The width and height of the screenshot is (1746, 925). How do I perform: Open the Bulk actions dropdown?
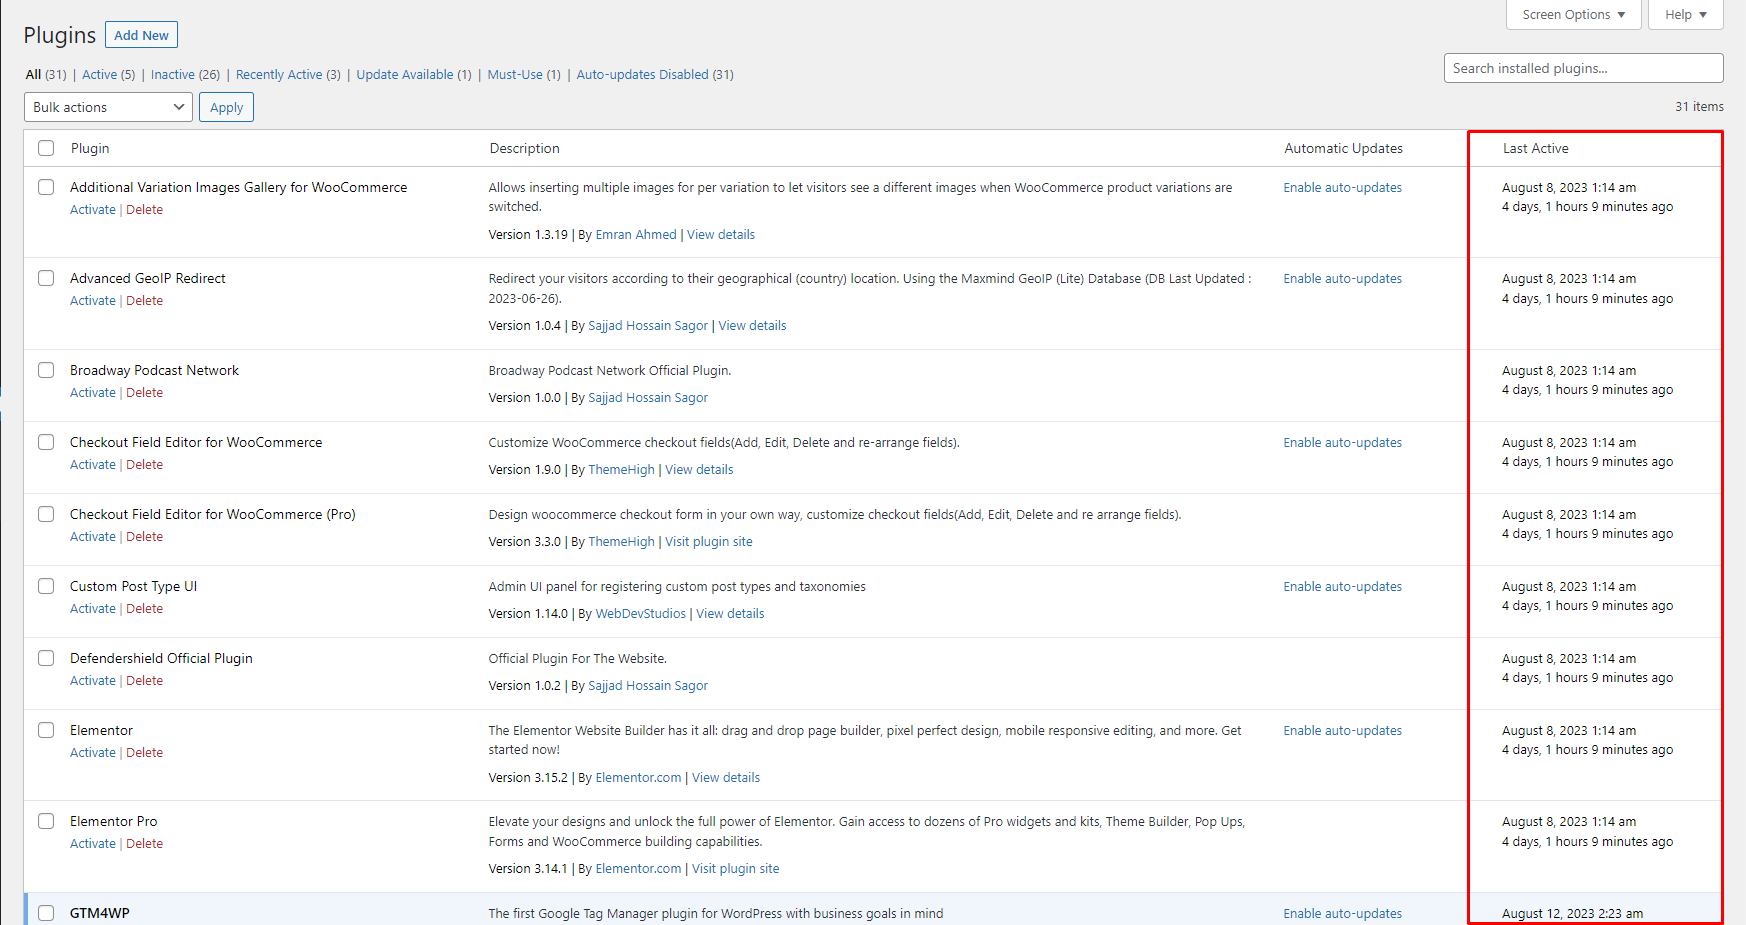(x=108, y=107)
